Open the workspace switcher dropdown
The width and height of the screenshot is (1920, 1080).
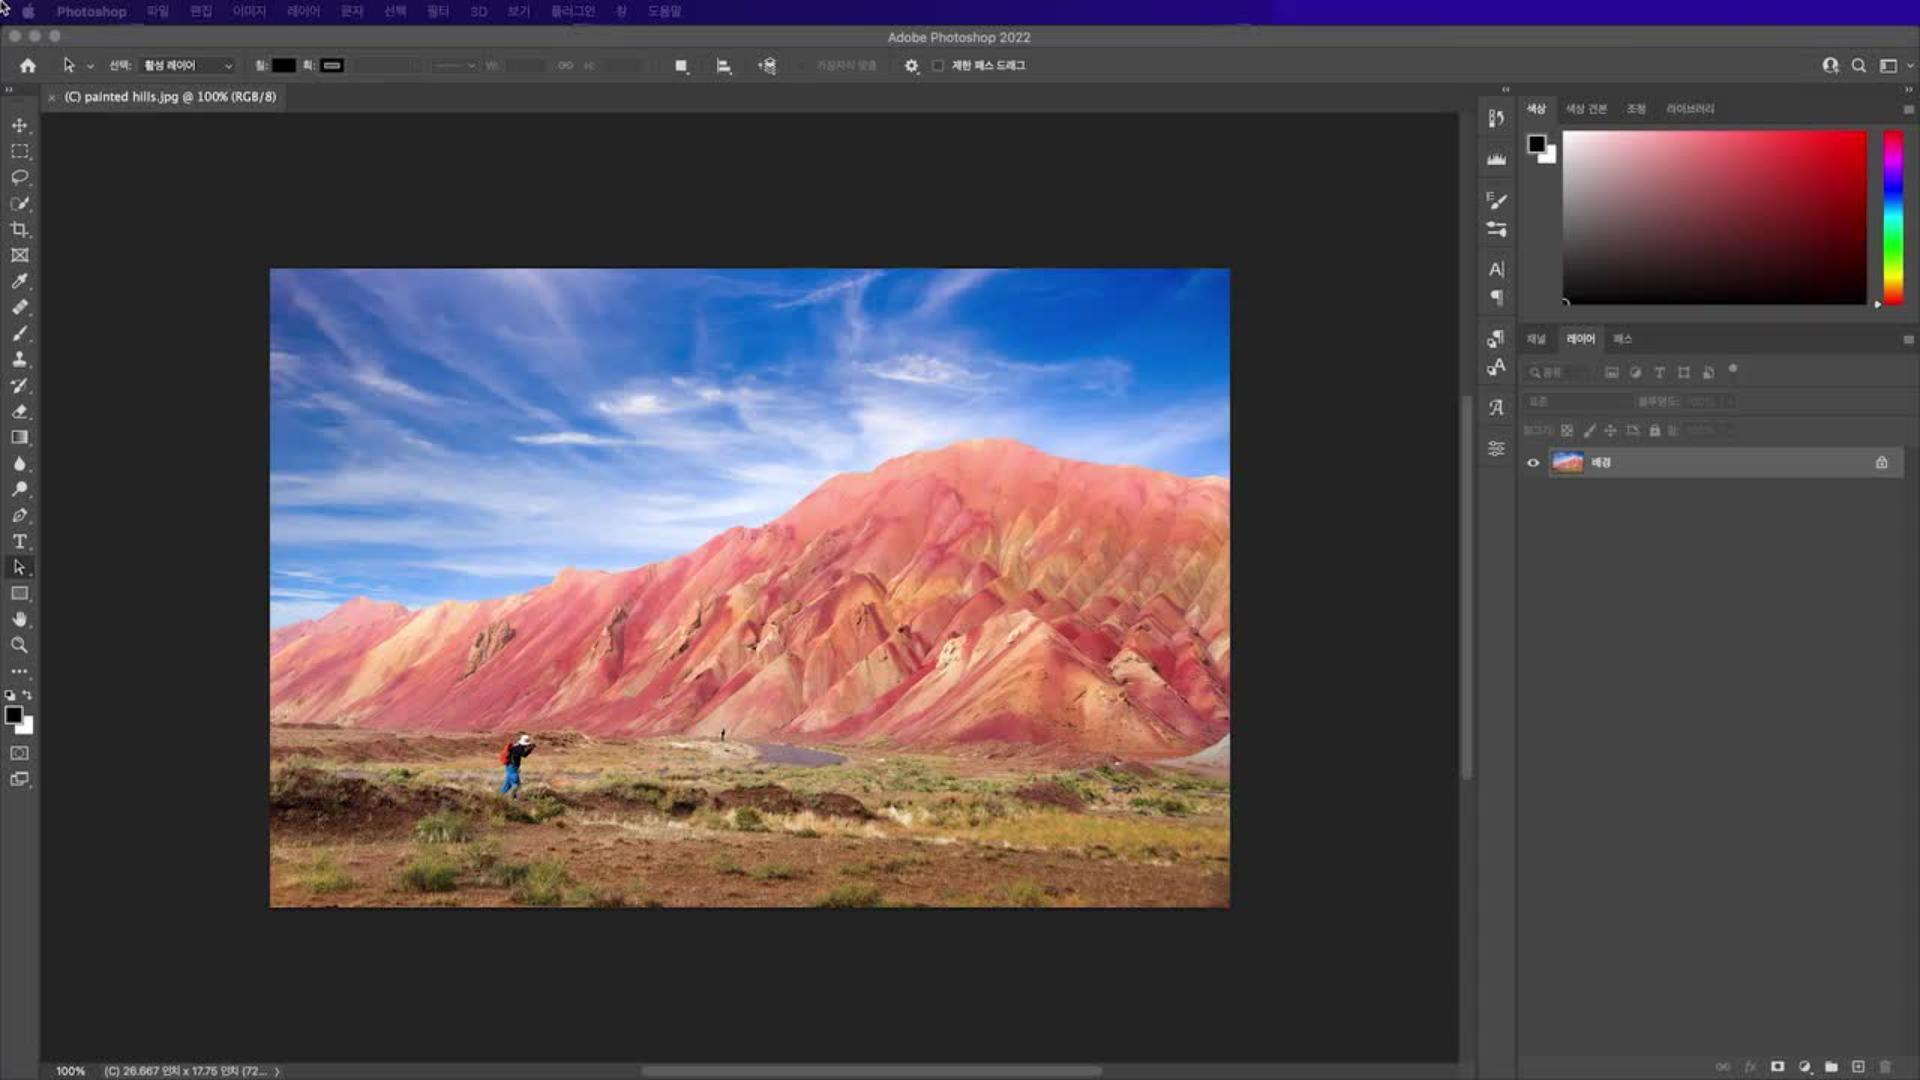tap(1892, 66)
